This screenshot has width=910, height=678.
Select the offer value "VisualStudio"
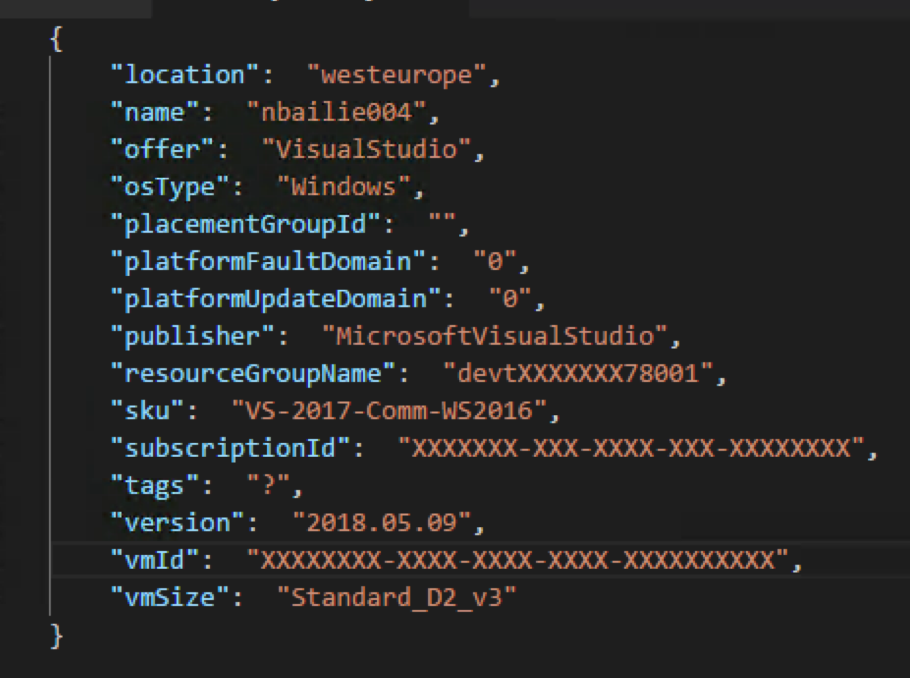click(x=366, y=149)
